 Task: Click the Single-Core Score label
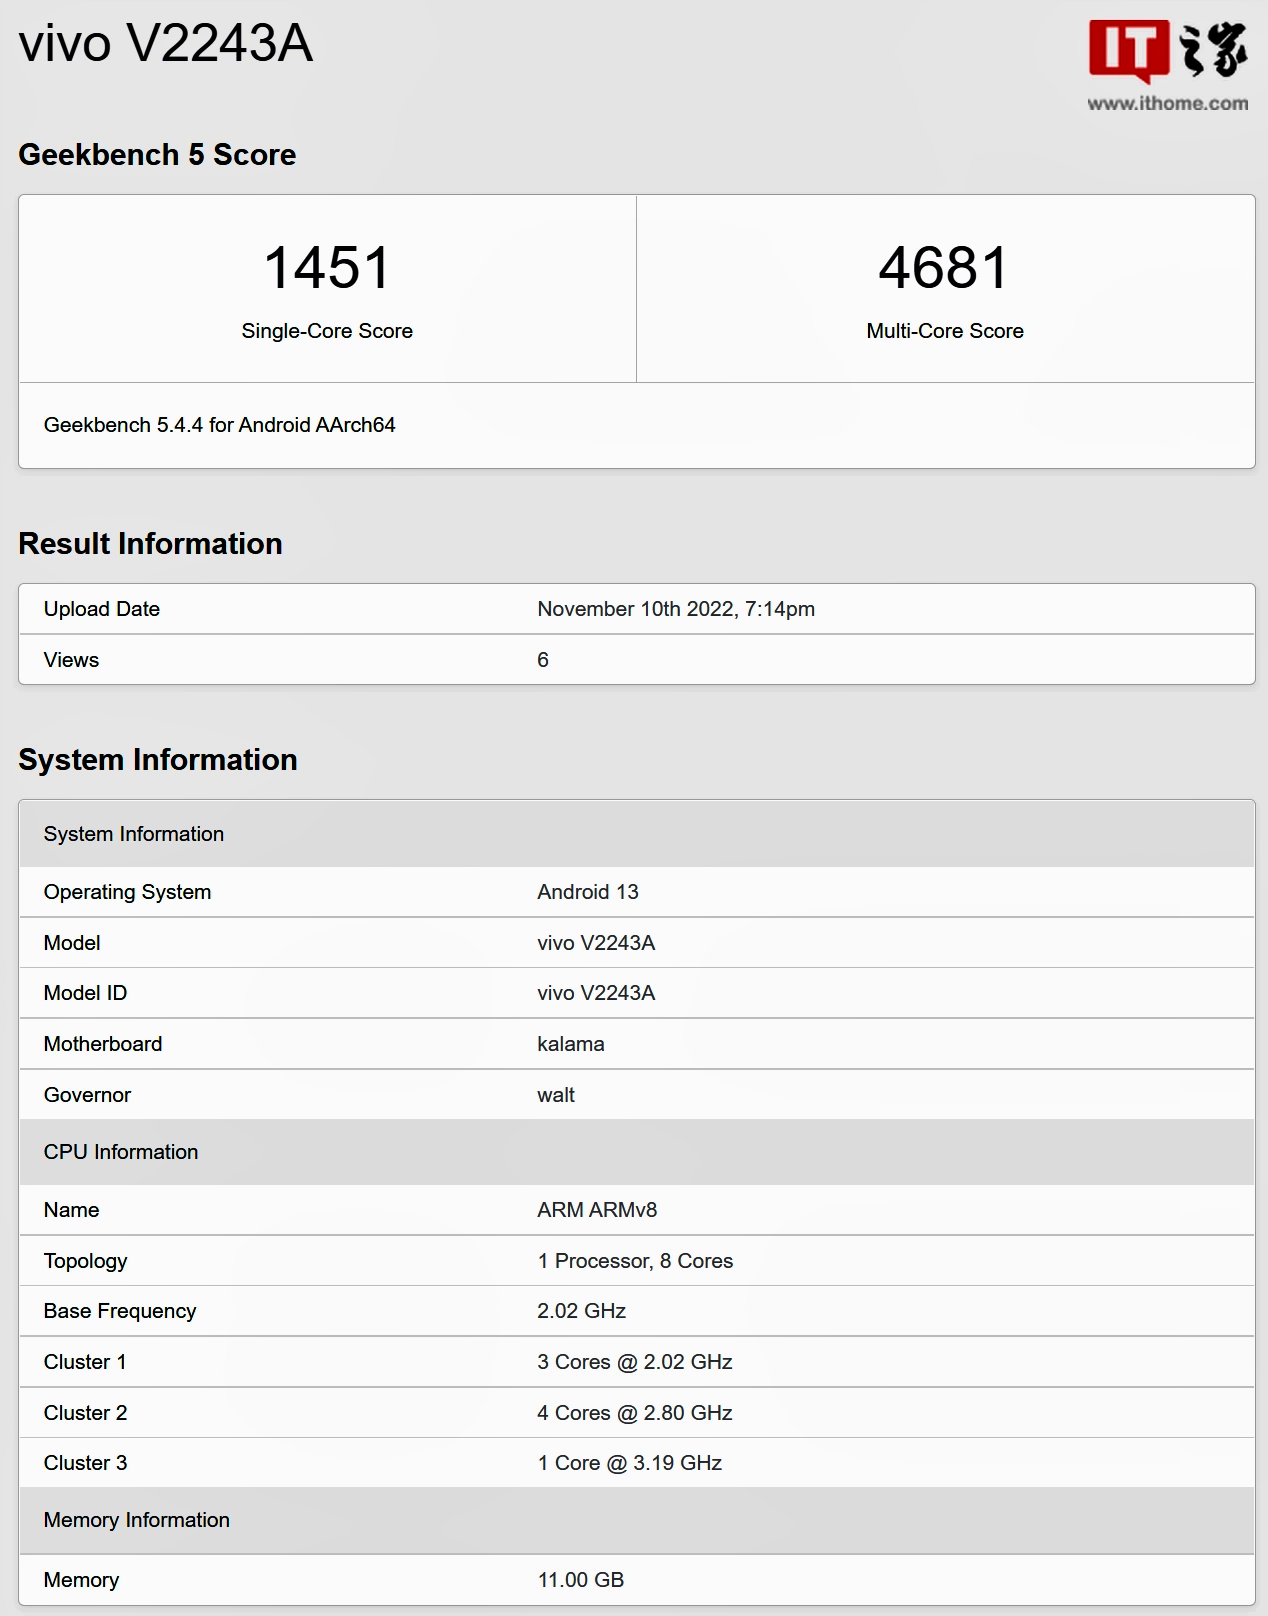[327, 331]
